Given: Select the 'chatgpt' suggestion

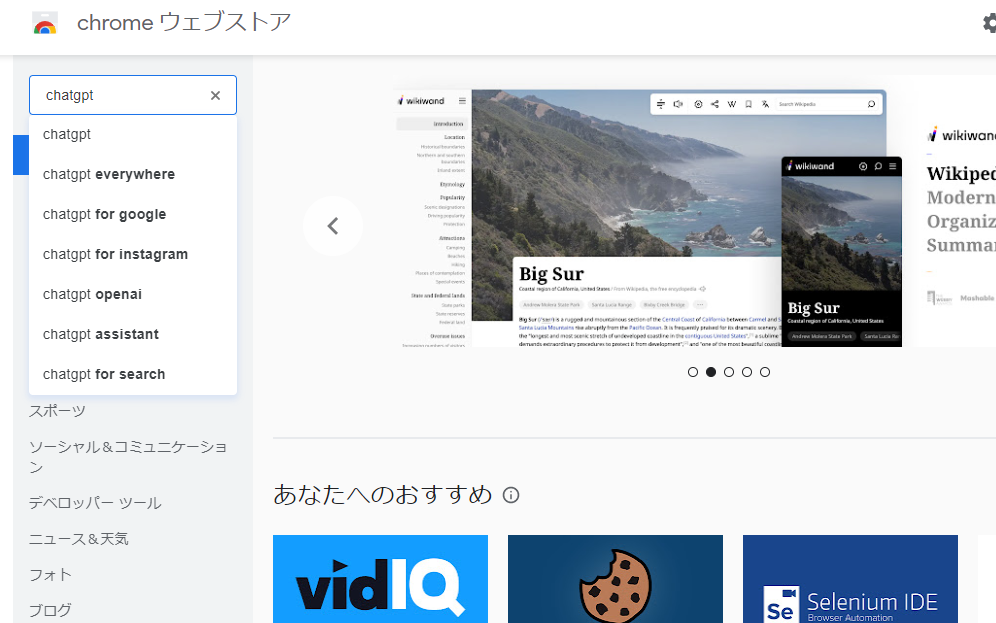Looking at the screenshot, I should click(x=133, y=135).
